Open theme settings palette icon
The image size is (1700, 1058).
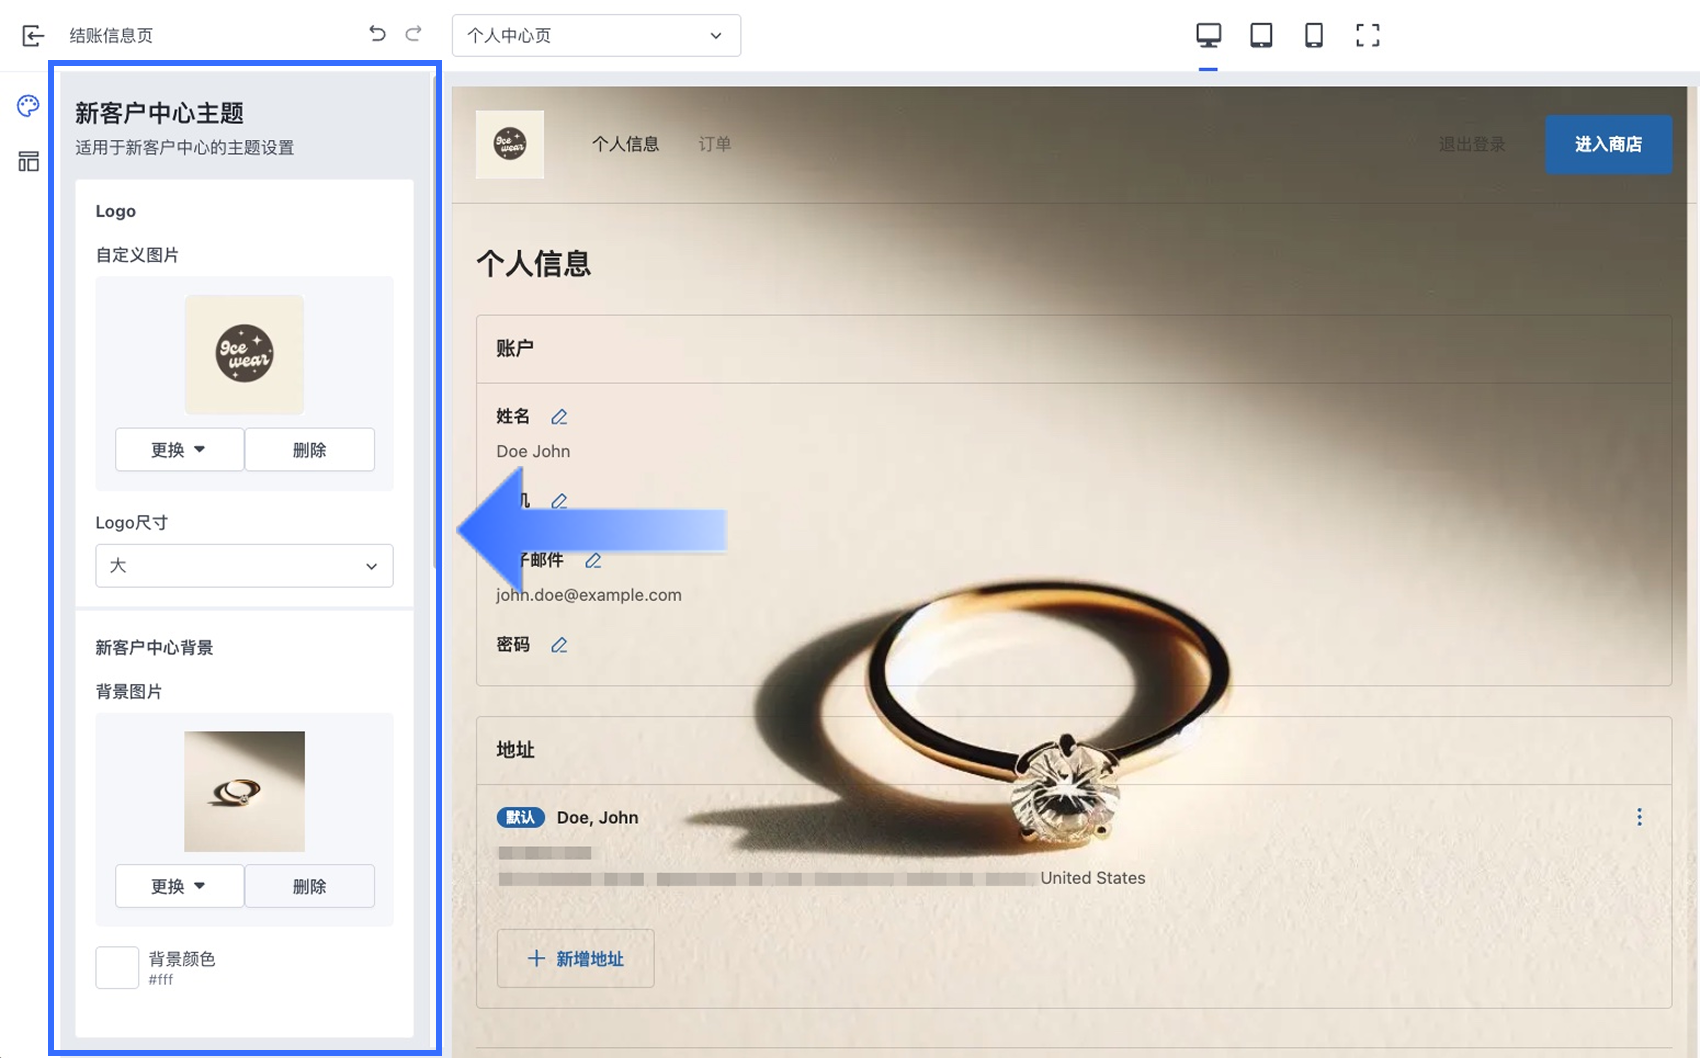pyautogui.click(x=28, y=106)
